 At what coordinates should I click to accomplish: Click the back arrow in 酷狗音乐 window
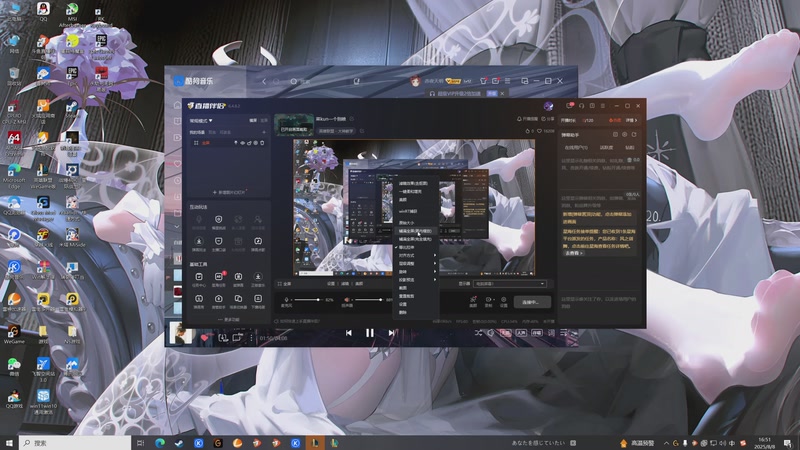click(264, 81)
